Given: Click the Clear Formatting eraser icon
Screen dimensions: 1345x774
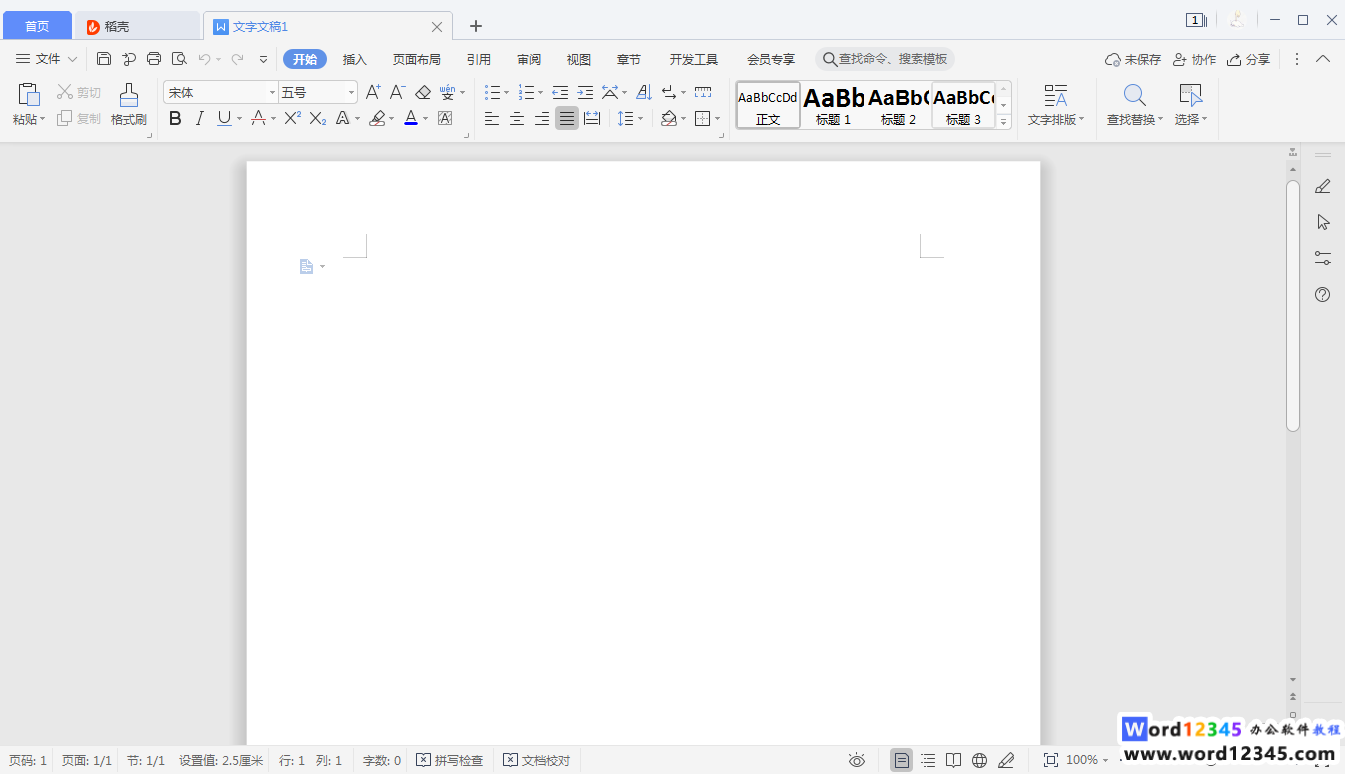Looking at the screenshot, I should [422, 92].
